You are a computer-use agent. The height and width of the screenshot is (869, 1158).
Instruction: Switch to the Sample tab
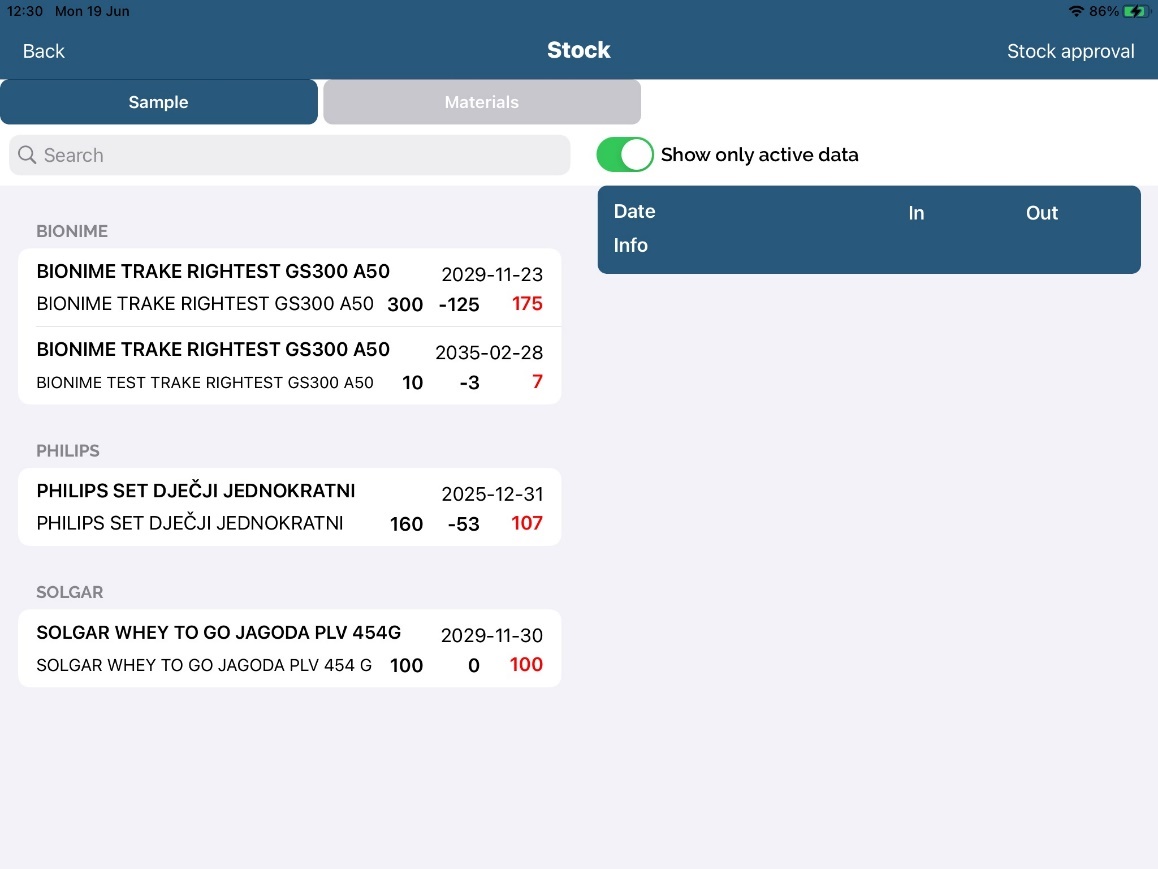click(159, 102)
